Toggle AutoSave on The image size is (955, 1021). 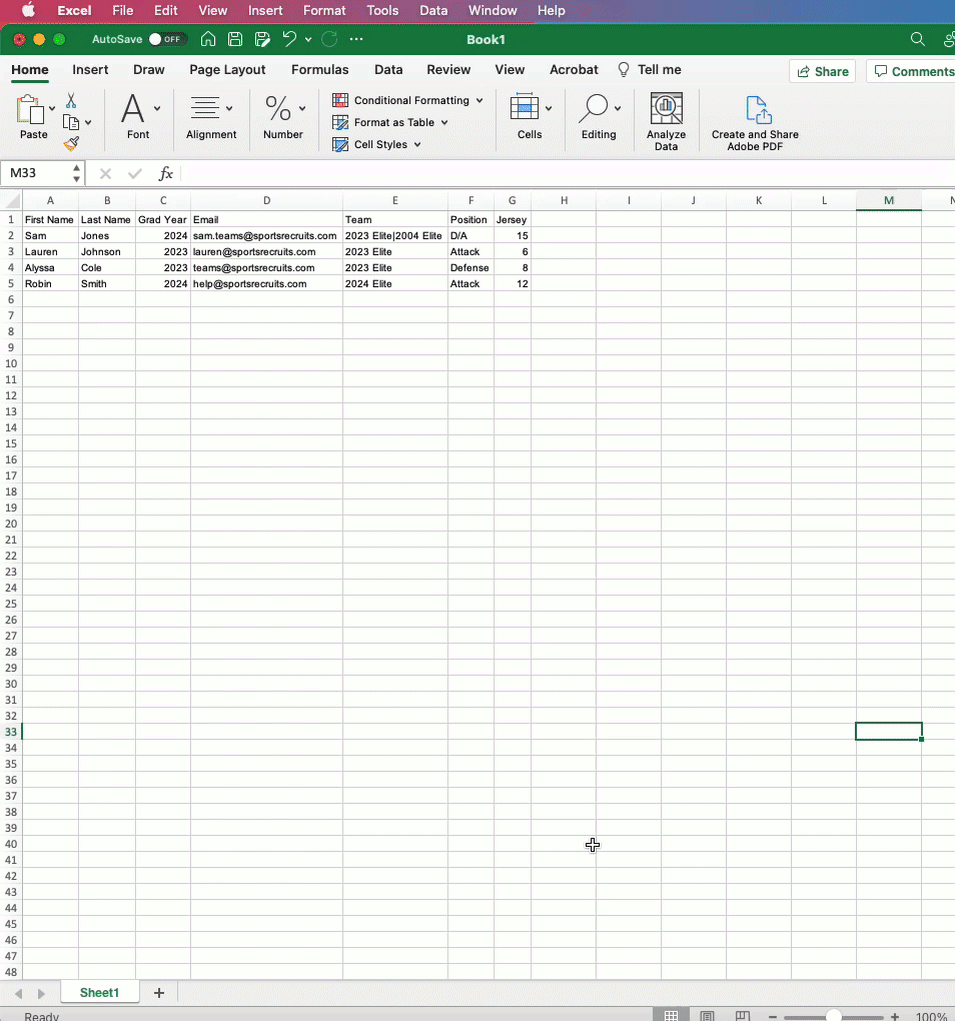pyautogui.click(x=167, y=39)
